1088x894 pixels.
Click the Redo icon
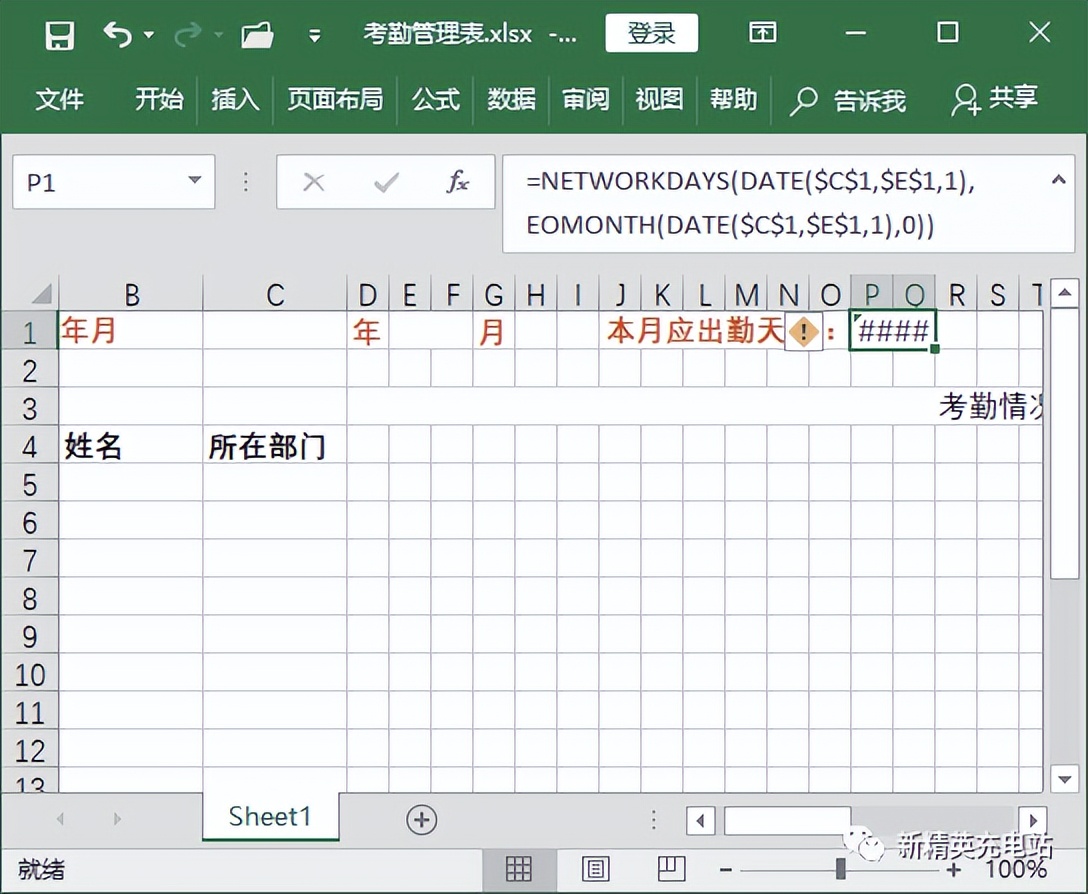point(186,33)
